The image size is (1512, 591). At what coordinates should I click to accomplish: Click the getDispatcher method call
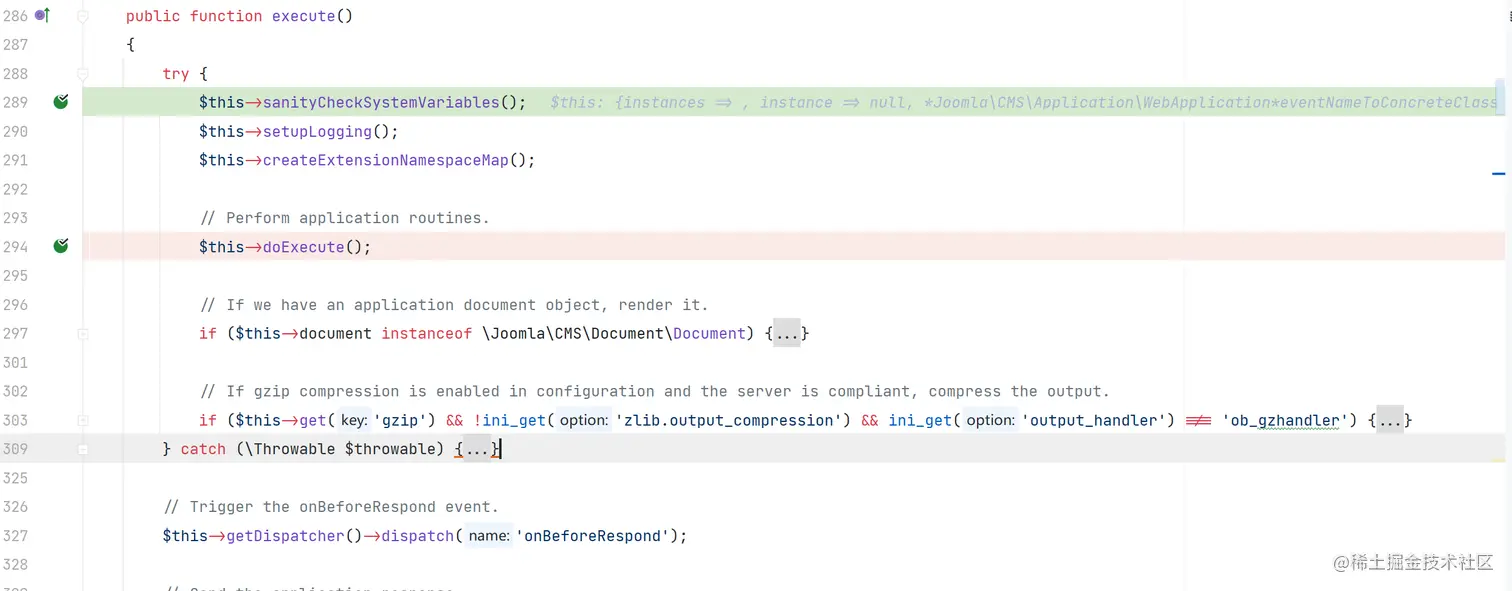click(x=285, y=536)
